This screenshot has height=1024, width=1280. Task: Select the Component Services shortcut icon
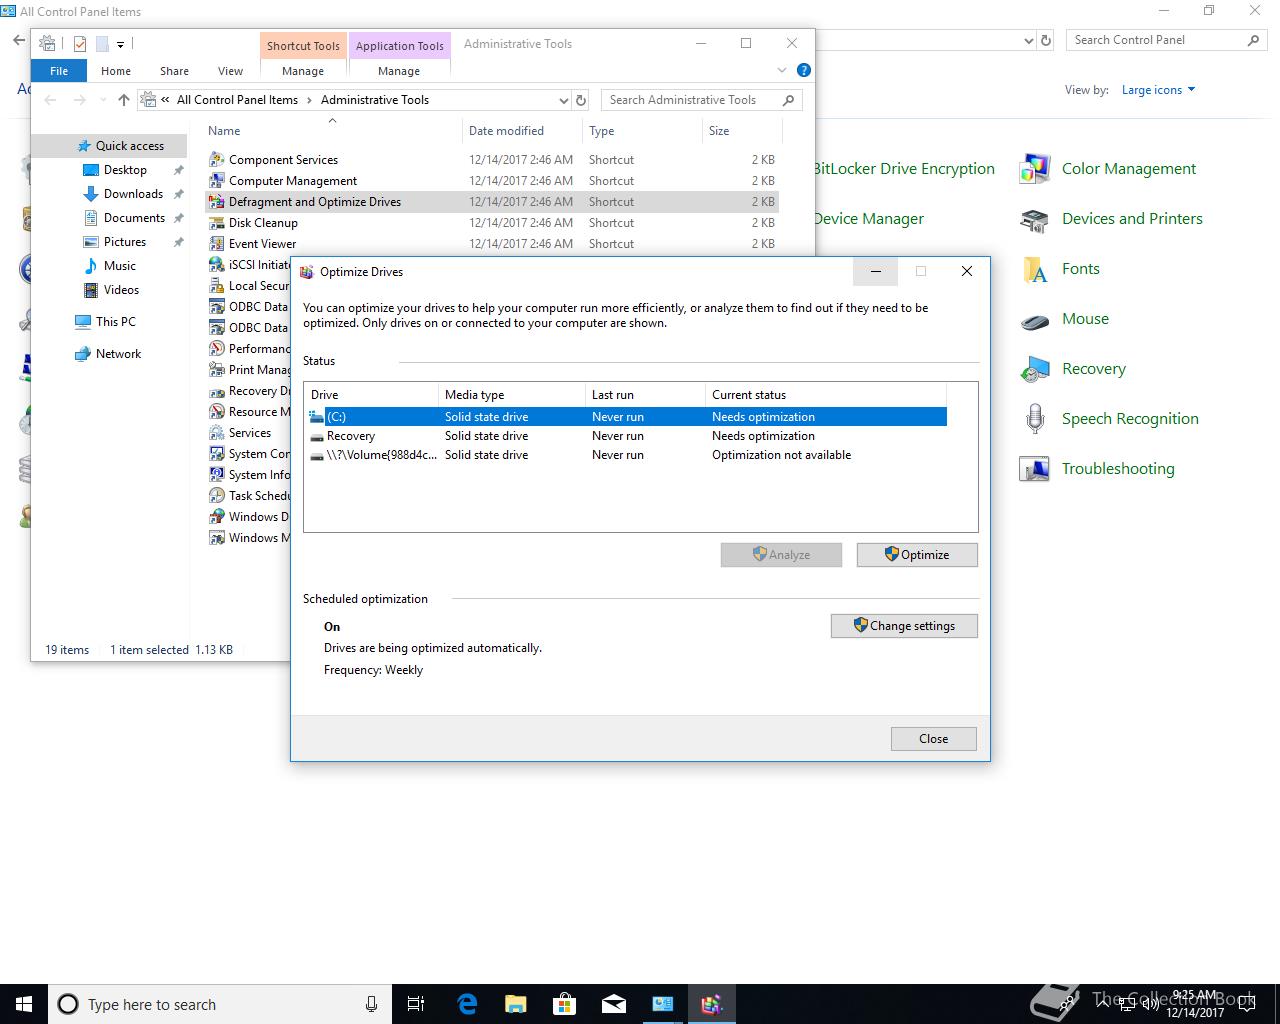tap(216, 160)
